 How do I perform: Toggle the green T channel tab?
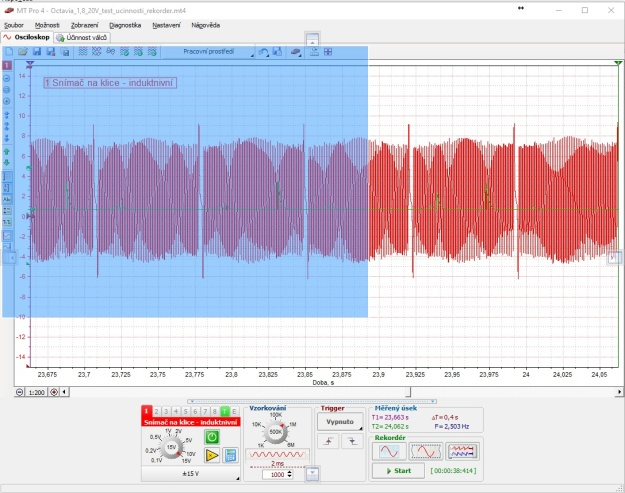(224, 411)
